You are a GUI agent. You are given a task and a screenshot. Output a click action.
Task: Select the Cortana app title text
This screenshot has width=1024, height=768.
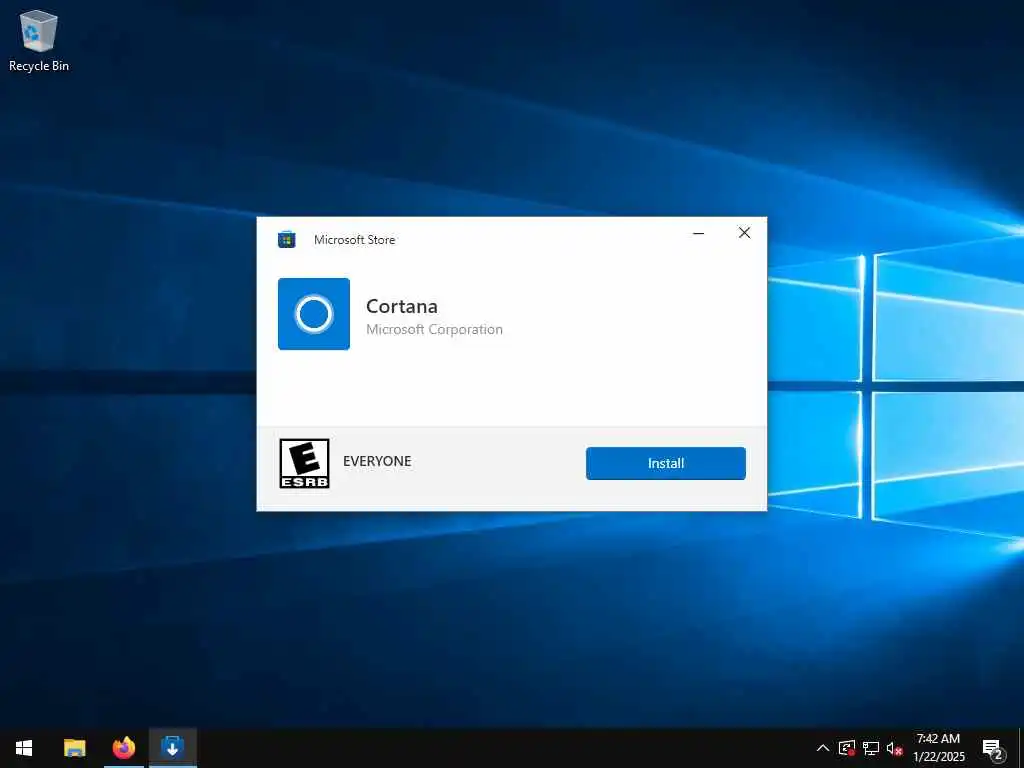(x=402, y=306)
